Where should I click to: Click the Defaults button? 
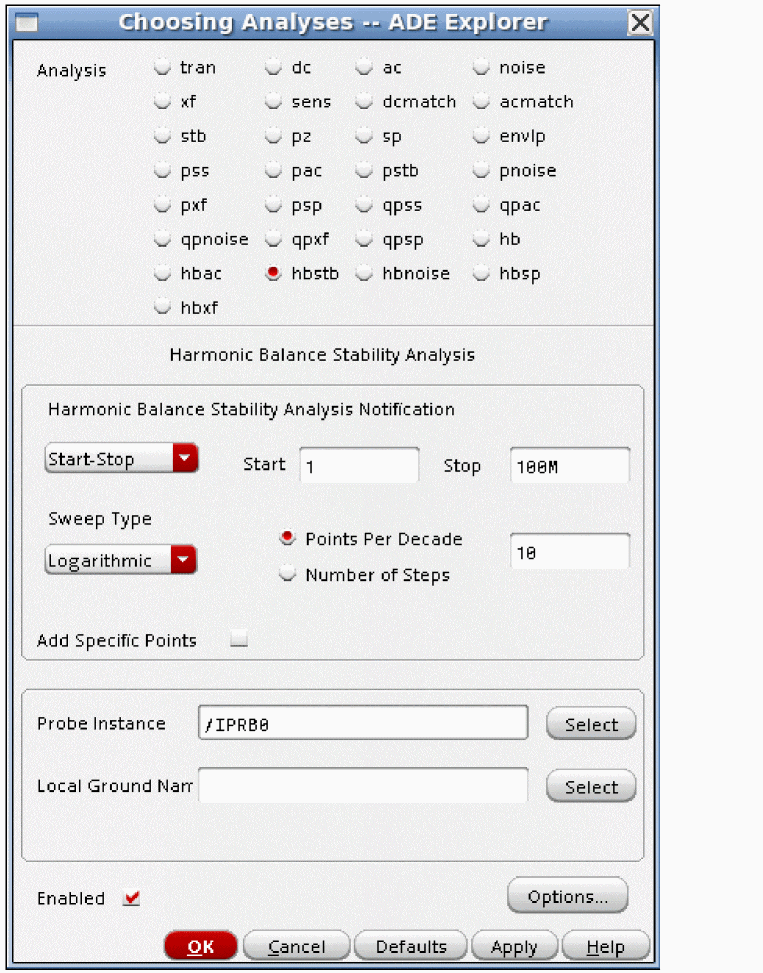[x=411, y=947]
